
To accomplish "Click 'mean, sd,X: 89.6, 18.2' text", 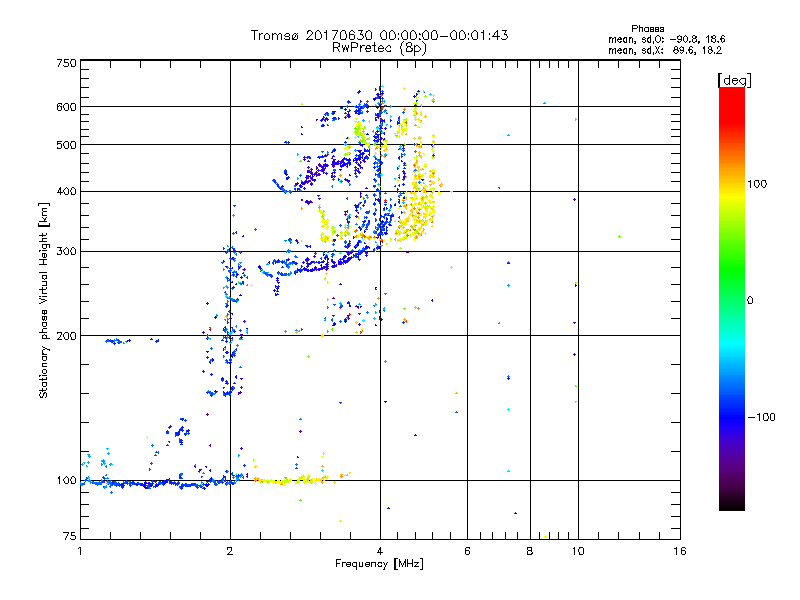I will (x=665, y=51).
